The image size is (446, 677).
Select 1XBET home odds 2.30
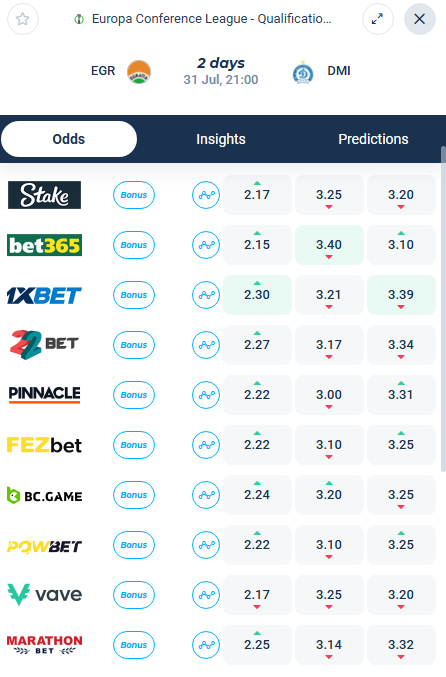click(x=257, y=295)
